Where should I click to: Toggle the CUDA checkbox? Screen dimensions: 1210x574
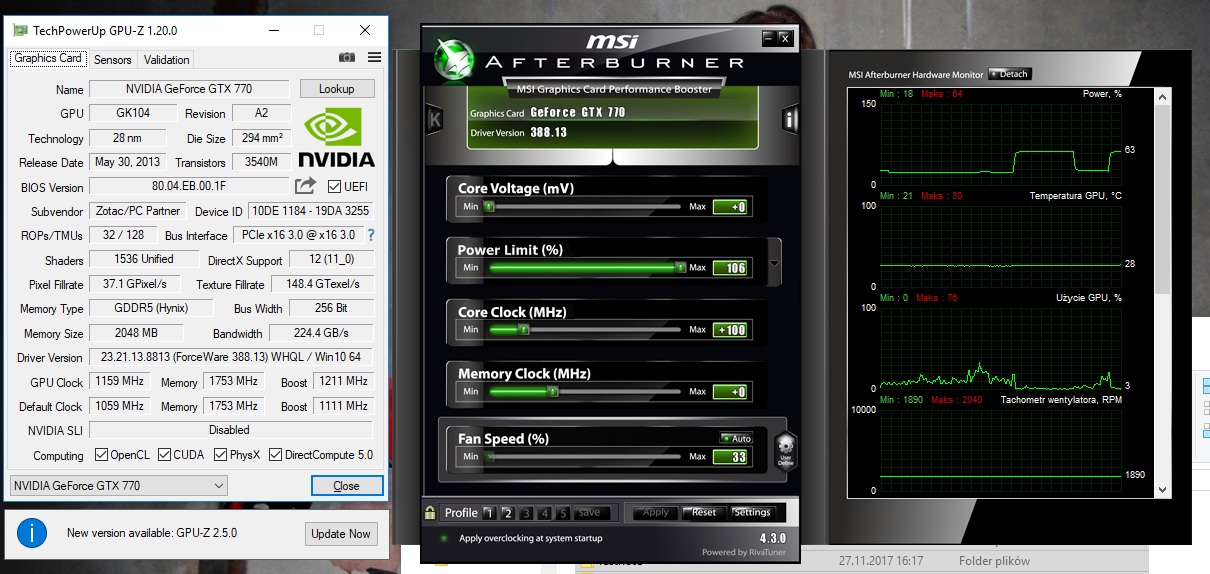tap(164, 455)
